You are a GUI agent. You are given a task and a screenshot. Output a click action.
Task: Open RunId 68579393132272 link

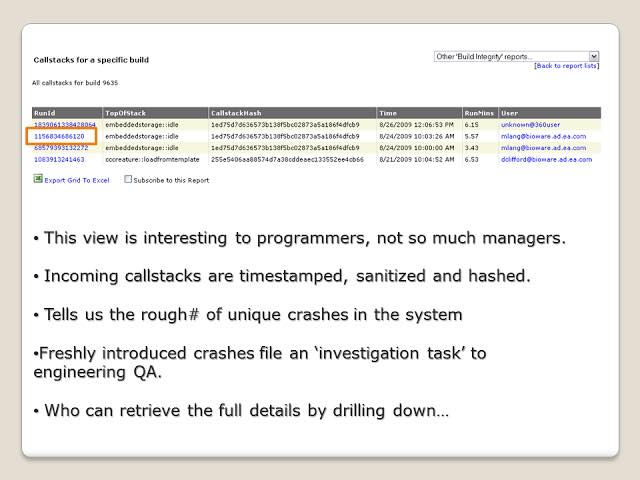tap(60, 147)
